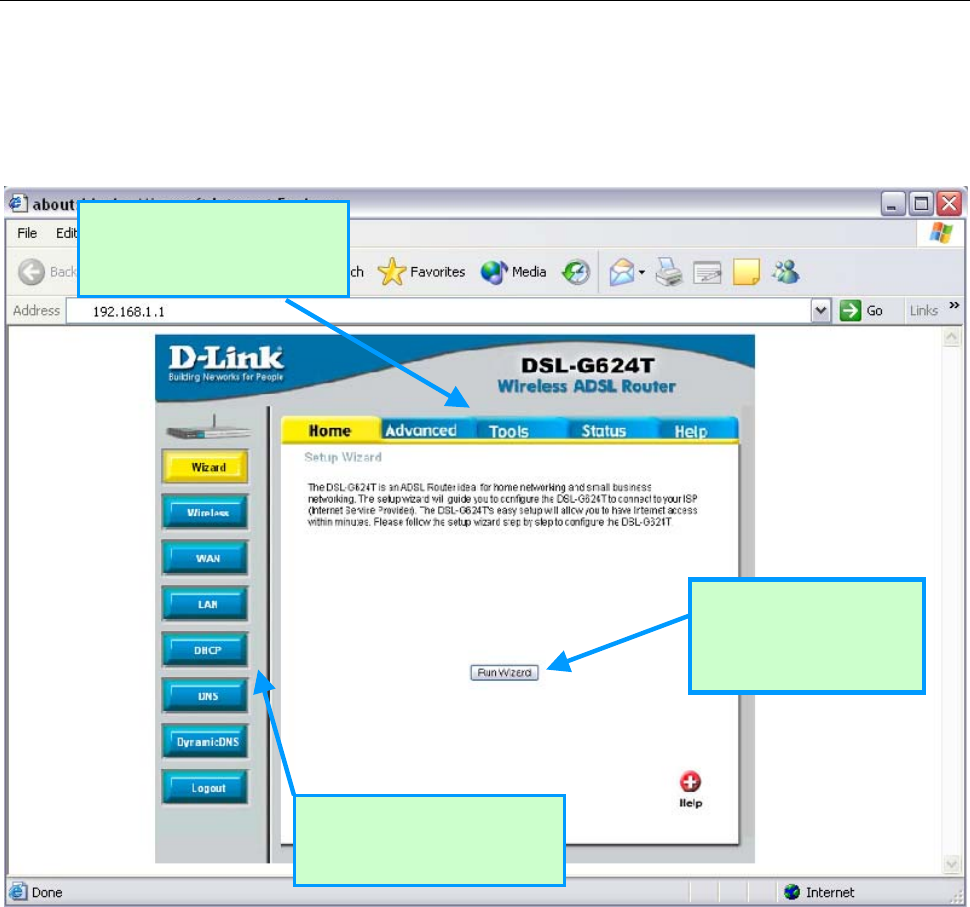Open the Messenger people icon
Viewport: 970px width, 907px height.
pyautogui.click(x=786, y=272)
